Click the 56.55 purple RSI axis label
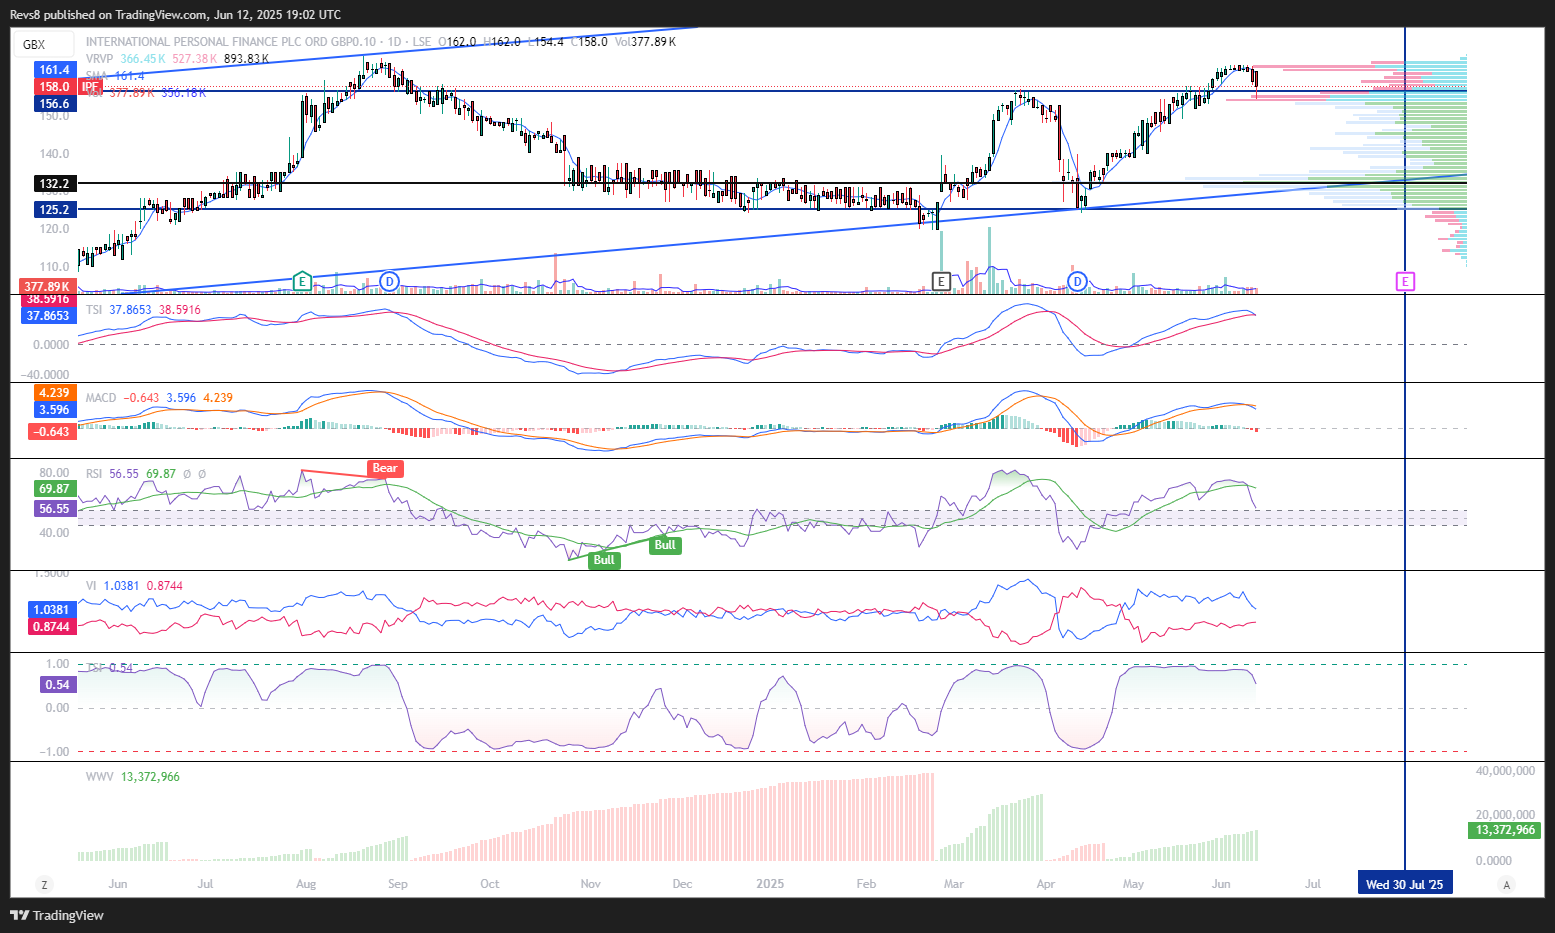Viewport: 1555px width, 933px height. click(x=54, y=509)
